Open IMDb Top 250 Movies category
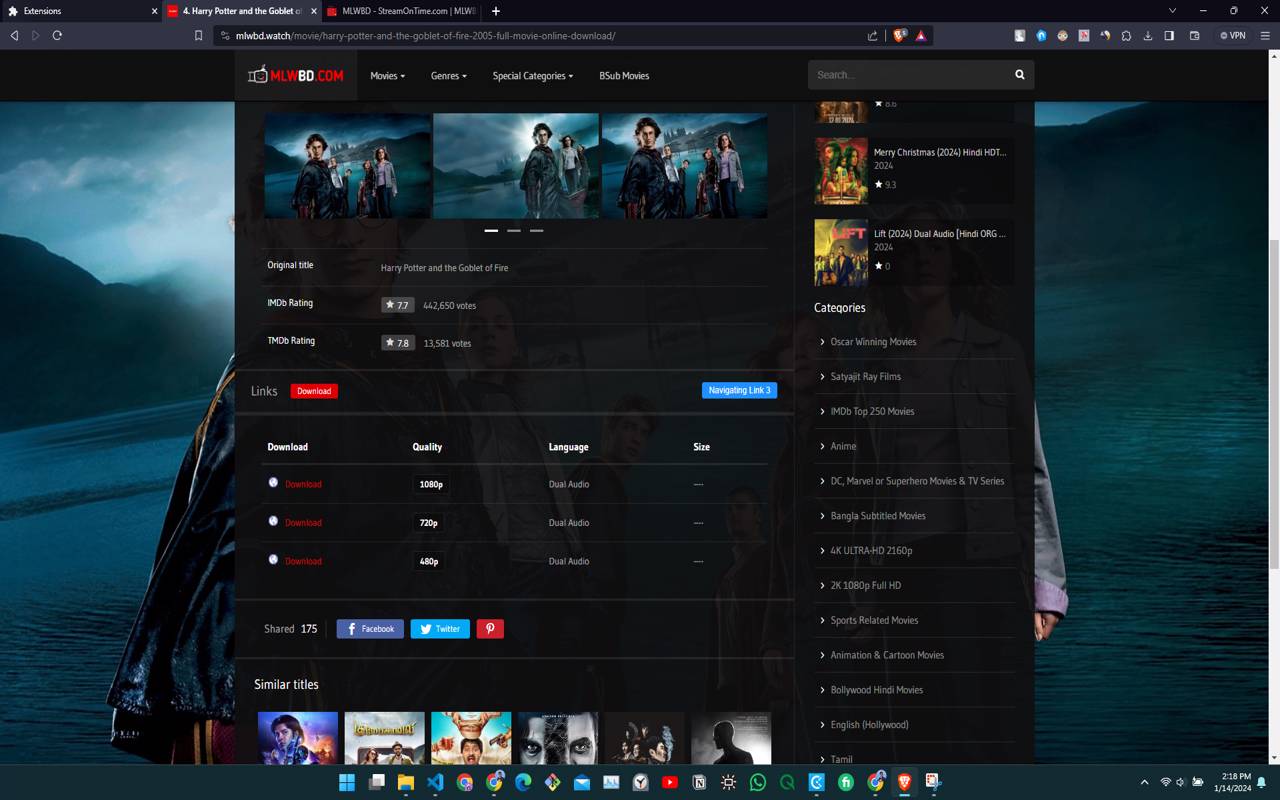 pos(872,412)
